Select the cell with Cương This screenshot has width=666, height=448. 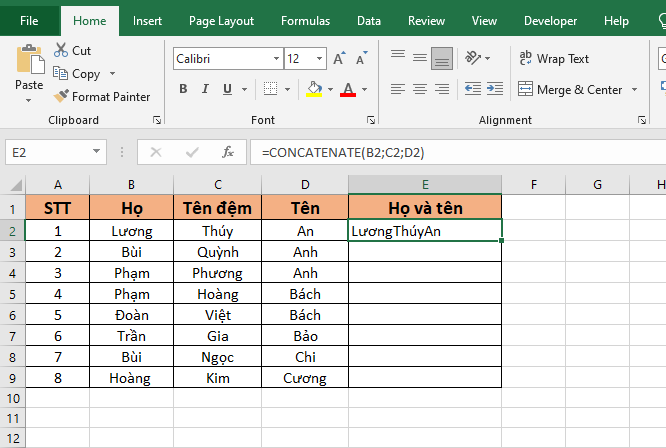305,378
